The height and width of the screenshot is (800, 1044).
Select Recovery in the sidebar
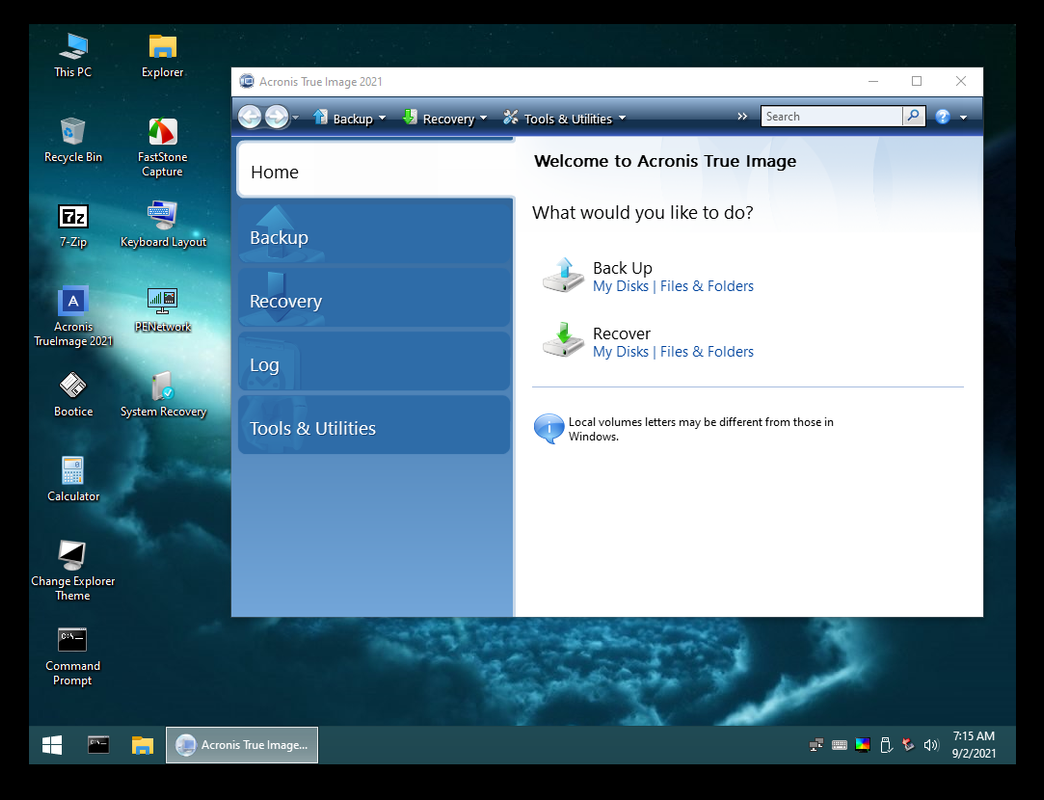tap(374, 300)
